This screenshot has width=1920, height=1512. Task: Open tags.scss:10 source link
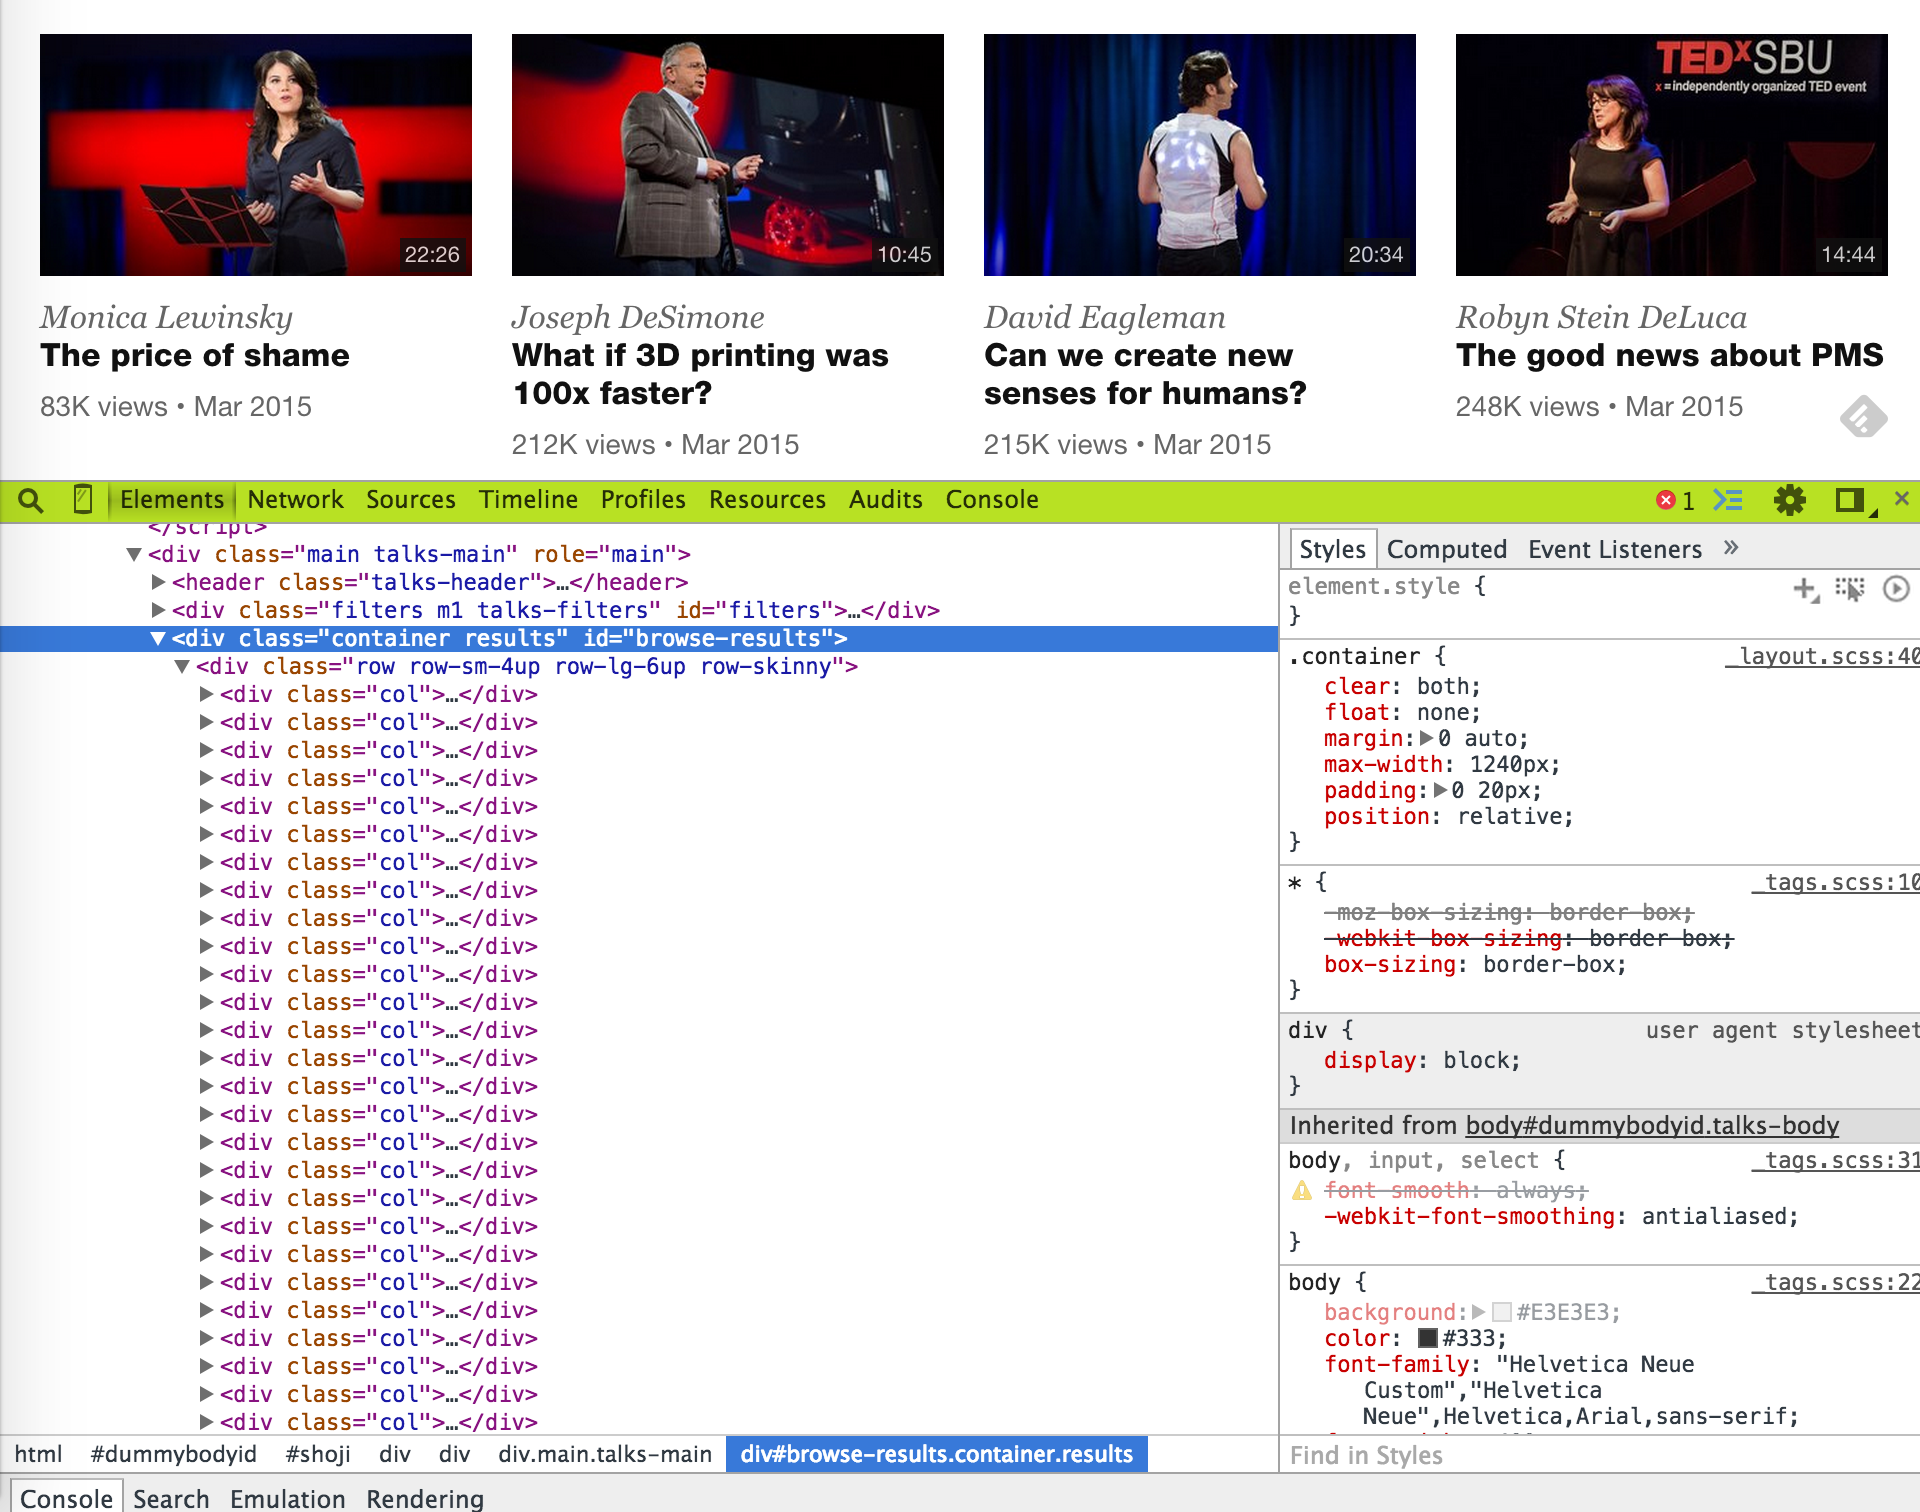tap(1836, 882)
